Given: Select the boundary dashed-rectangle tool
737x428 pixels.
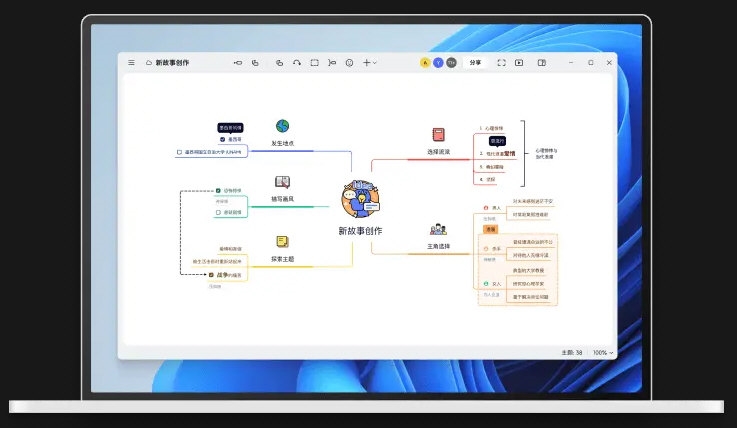Looking at the screenshot, I should (x=314, y=62).
